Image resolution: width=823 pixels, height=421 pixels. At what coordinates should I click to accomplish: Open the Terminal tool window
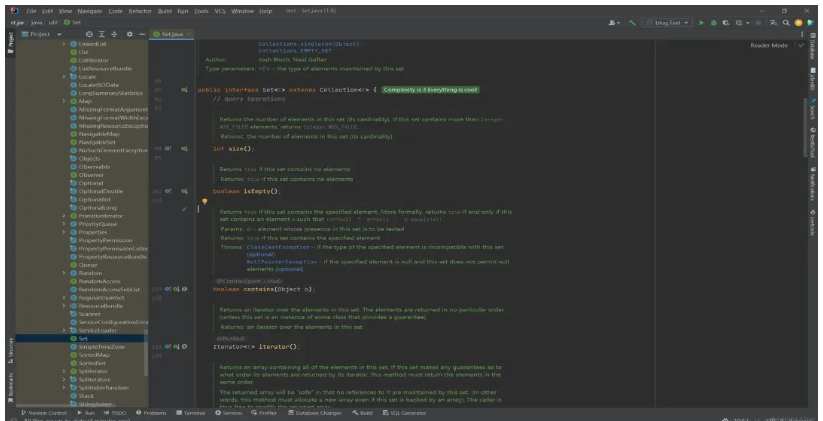pos(191,413)
